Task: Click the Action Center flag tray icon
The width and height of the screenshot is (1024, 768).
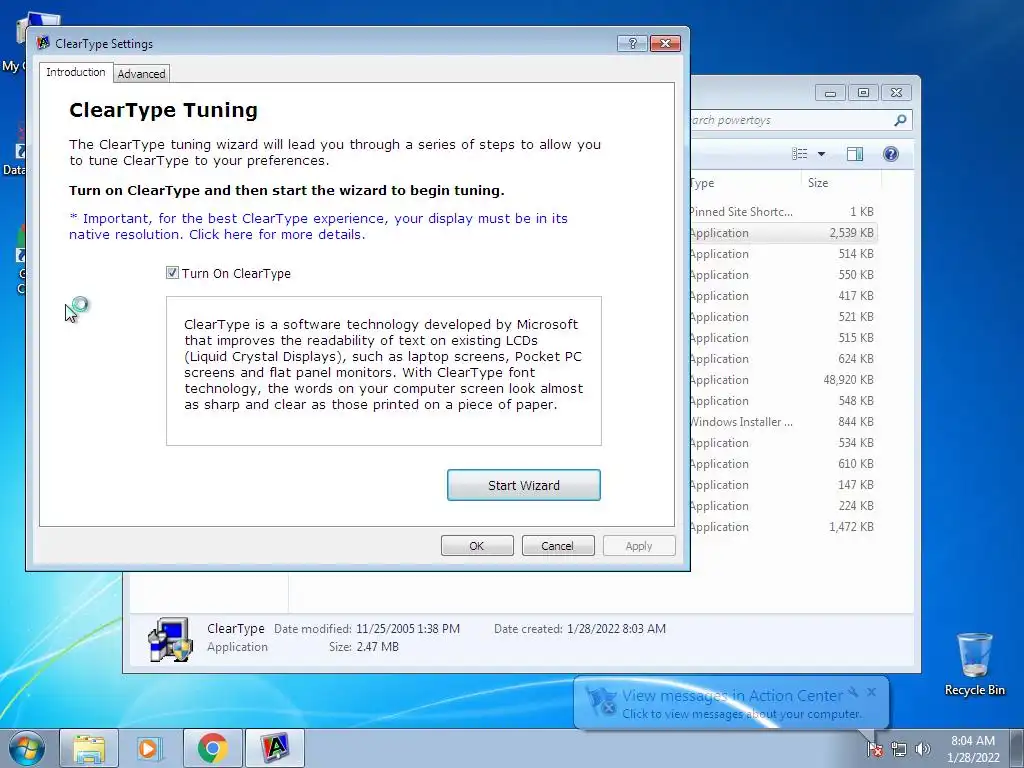Action: [x=875, y=749]
